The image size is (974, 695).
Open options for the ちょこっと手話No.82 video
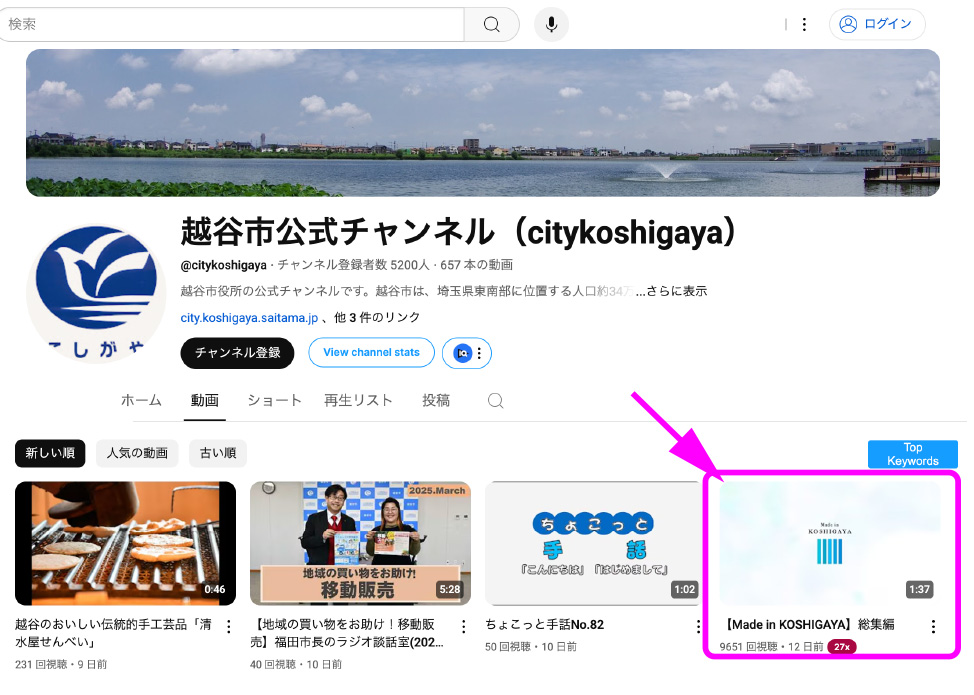(697, 626)
